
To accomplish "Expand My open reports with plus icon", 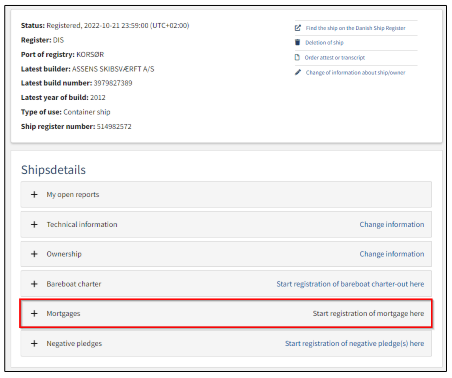I will pos(34,194).
